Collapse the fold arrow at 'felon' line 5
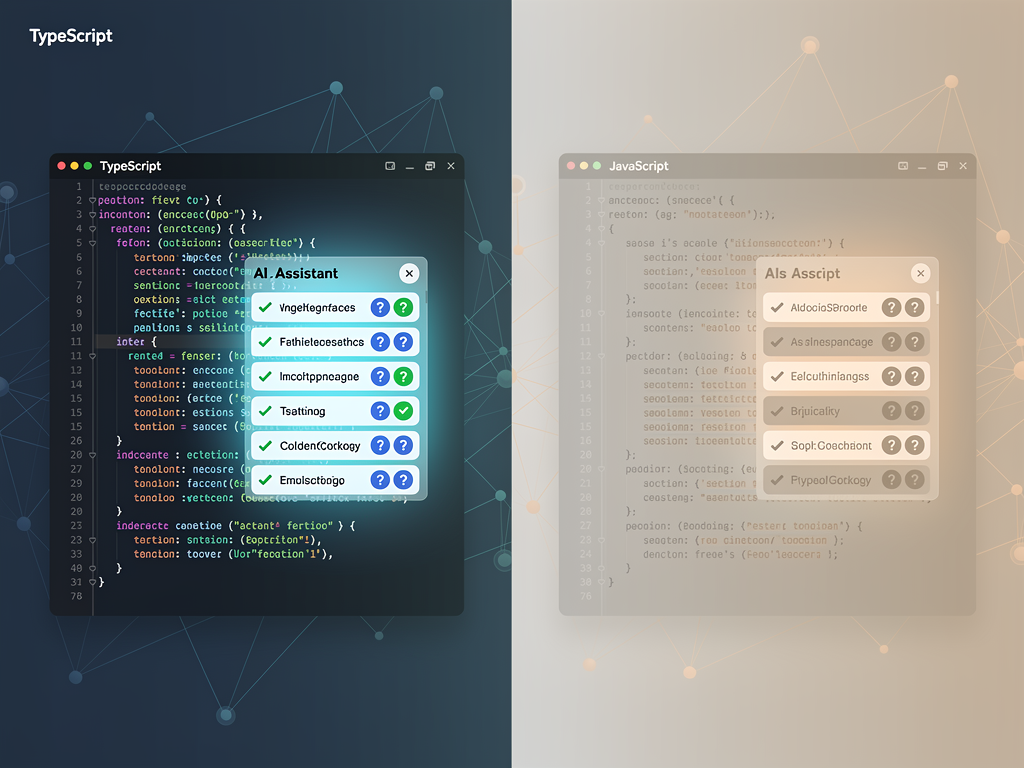This screenshot has width=1024, height=768. pyautogui.click(x=92, y=243)
